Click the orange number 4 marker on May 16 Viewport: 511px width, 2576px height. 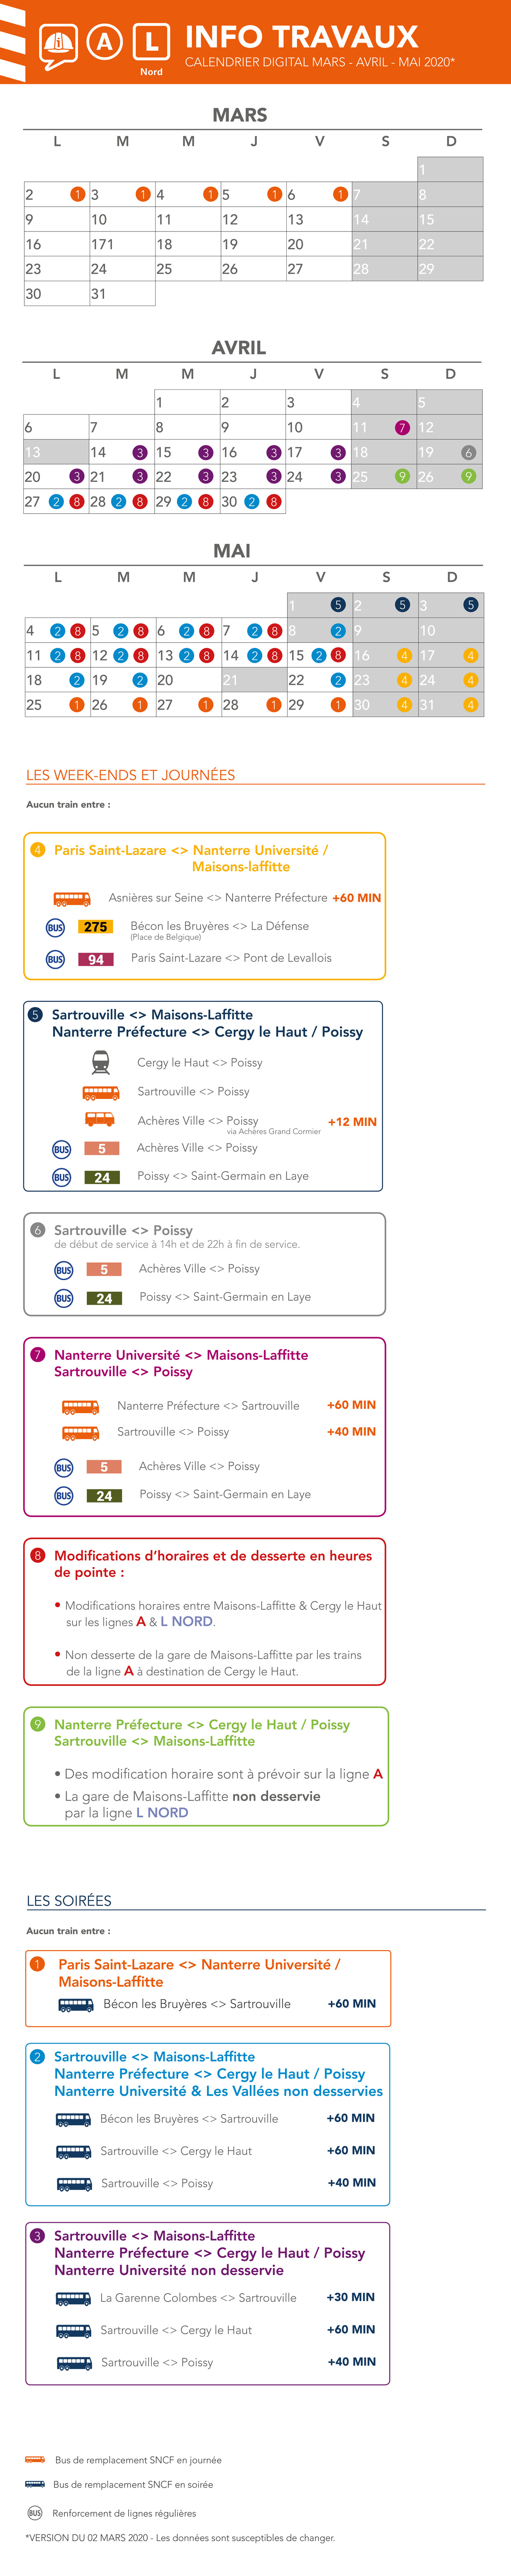404,655
